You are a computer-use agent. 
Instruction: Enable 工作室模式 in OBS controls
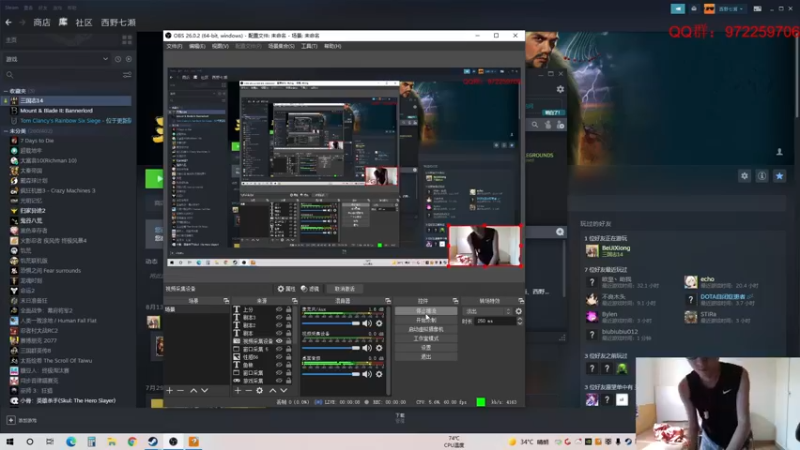pyautogui.click(x=426, y=338)
